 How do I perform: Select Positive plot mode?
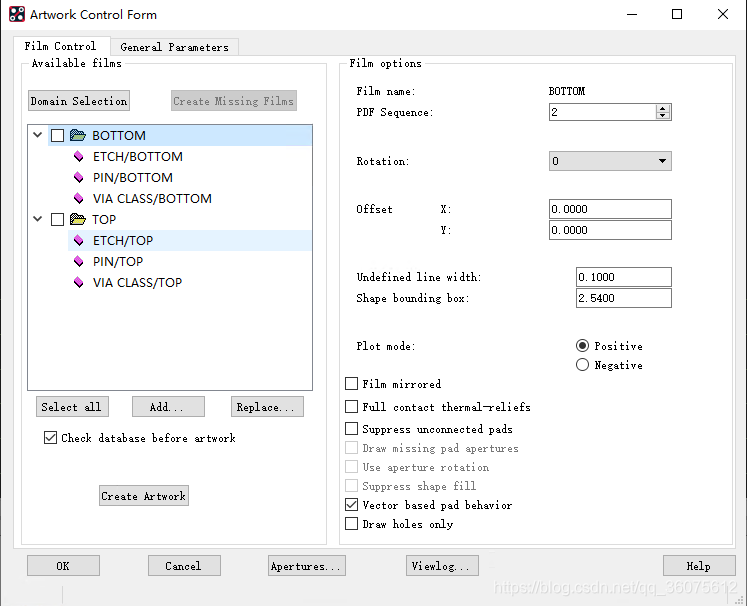pyautogui.click(x=582, y=345)
